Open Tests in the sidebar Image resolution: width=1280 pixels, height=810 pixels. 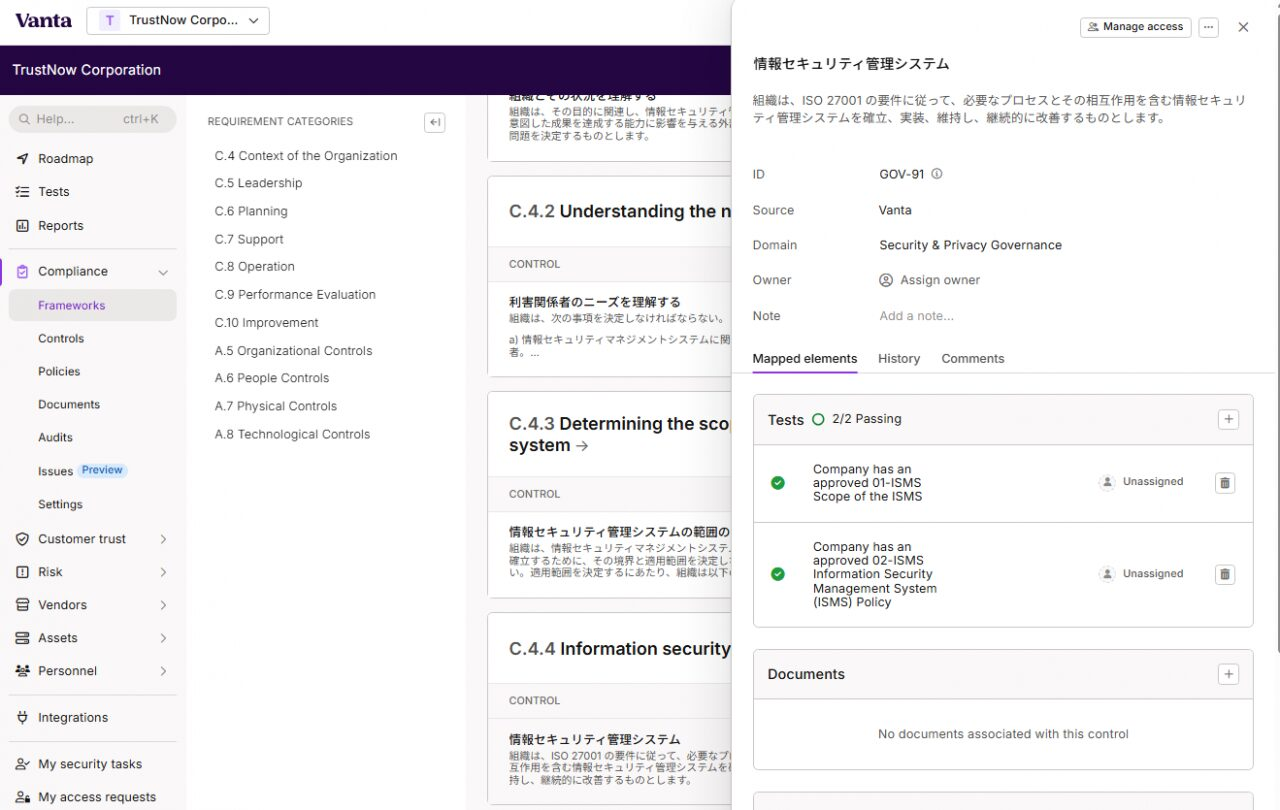[54, 192]
